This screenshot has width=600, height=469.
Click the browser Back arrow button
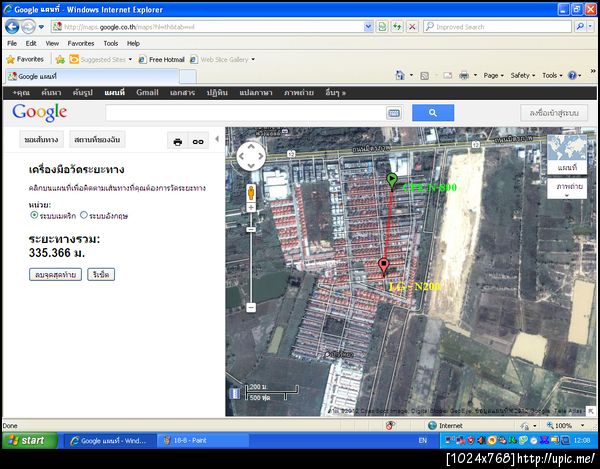12,27
